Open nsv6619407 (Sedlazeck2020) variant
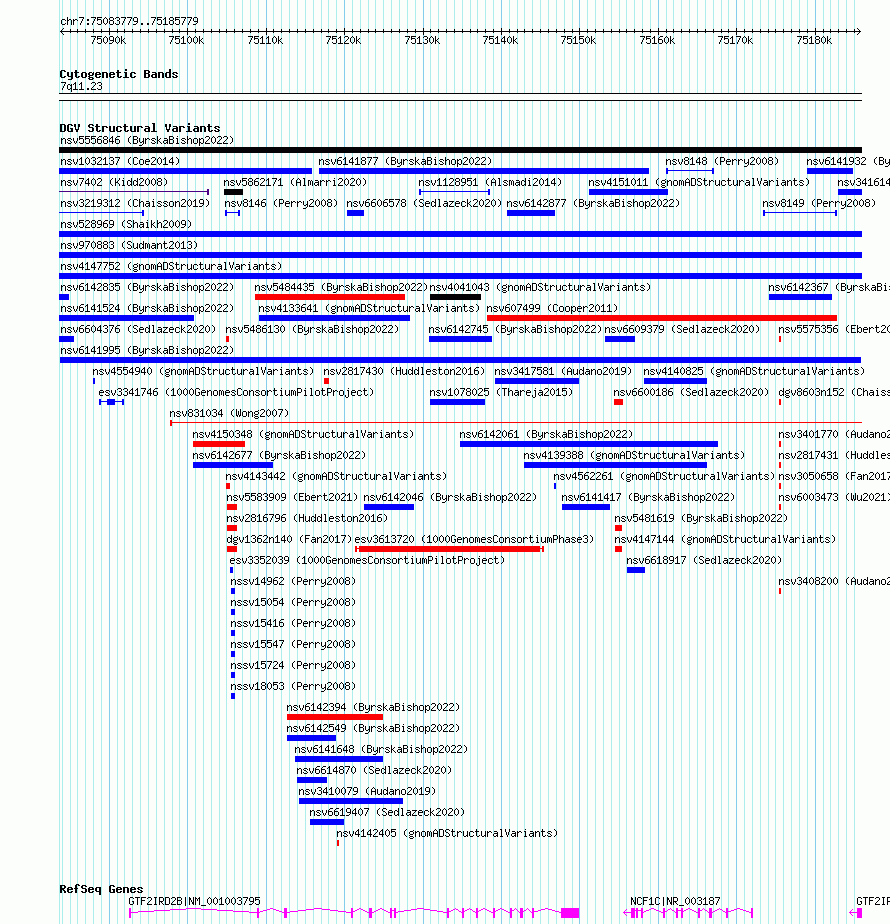The image size is (890, 924). pyautogui.click(x=387, y=813)
